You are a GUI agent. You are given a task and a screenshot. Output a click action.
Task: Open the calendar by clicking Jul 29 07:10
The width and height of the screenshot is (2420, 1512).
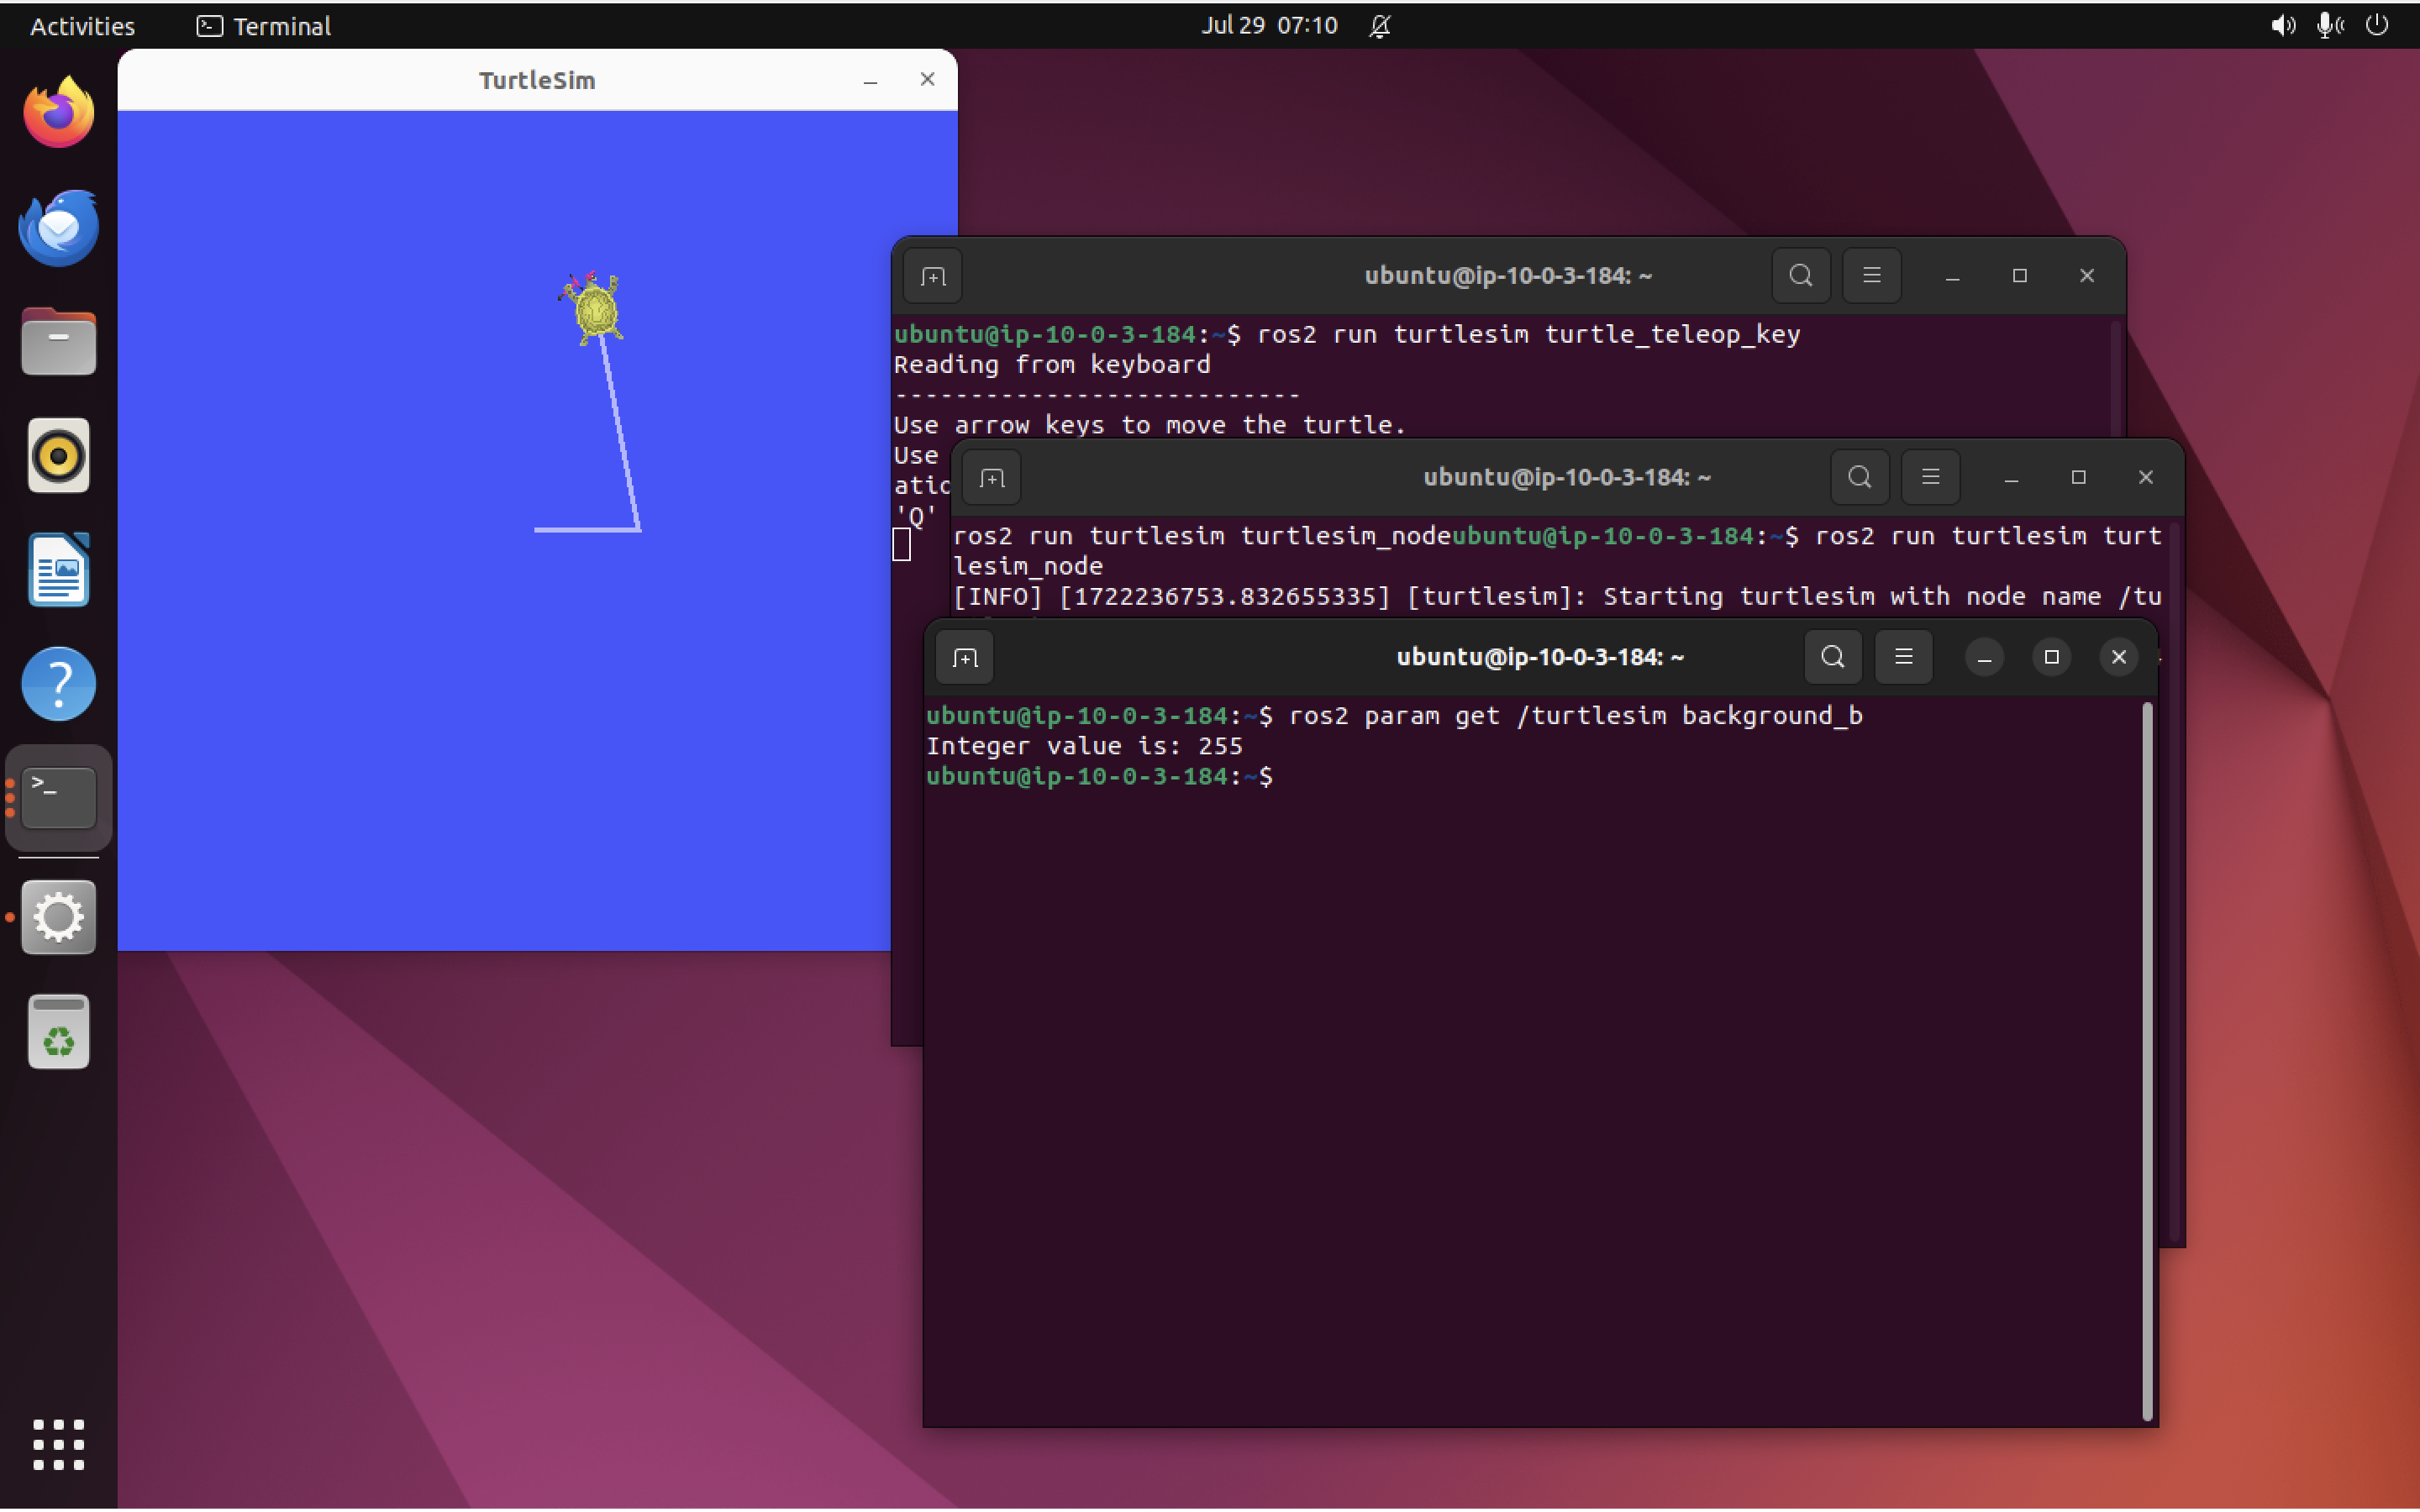1268,26
